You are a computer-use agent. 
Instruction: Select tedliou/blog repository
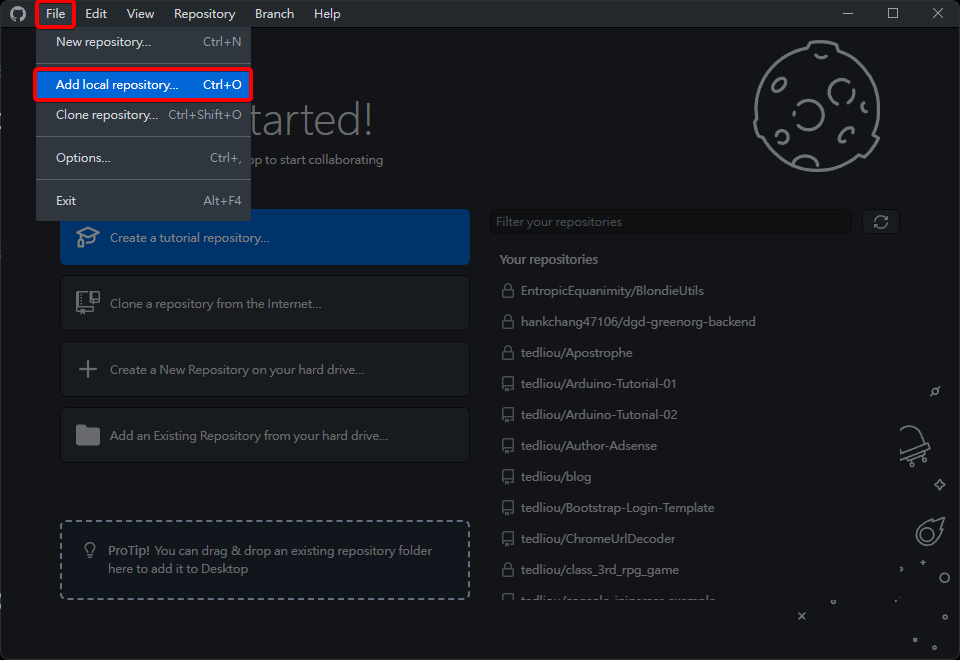click(x=556, y=476)
